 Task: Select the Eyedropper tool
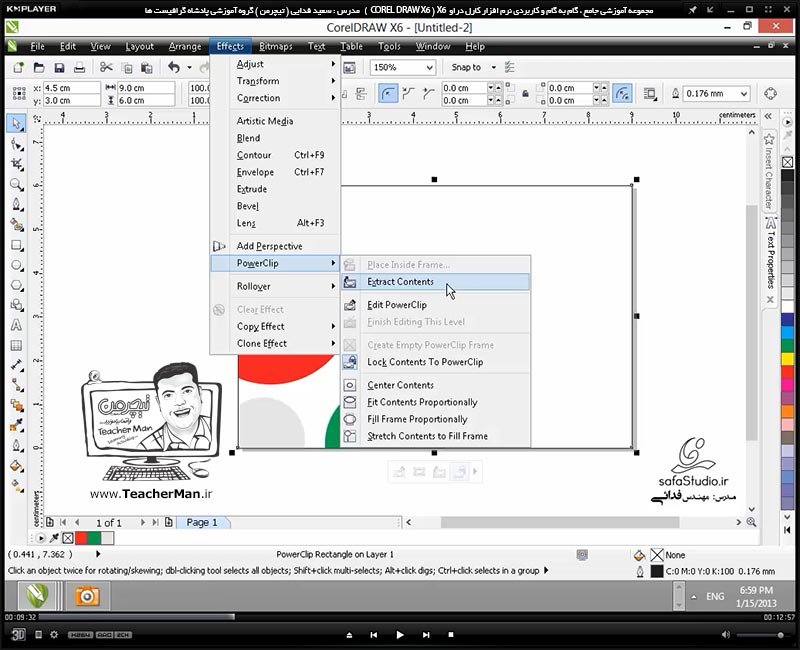(16, 426)
